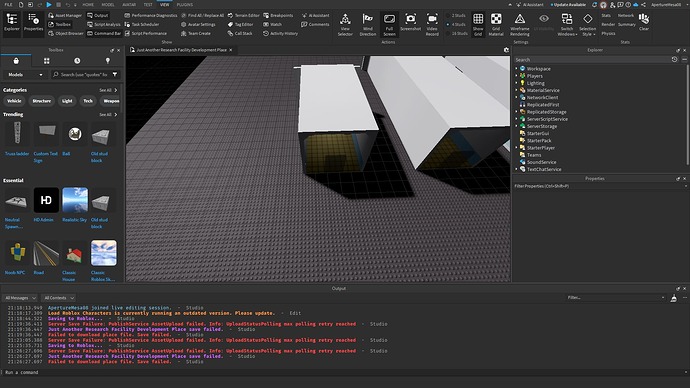Click the Clear stats button
This screenshot has height=388, width=690.
pos(644,22)
